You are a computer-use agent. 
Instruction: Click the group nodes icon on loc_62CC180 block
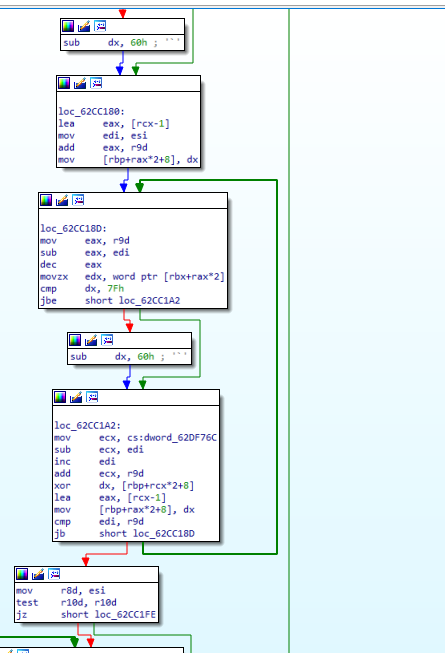tap(96, 83)
